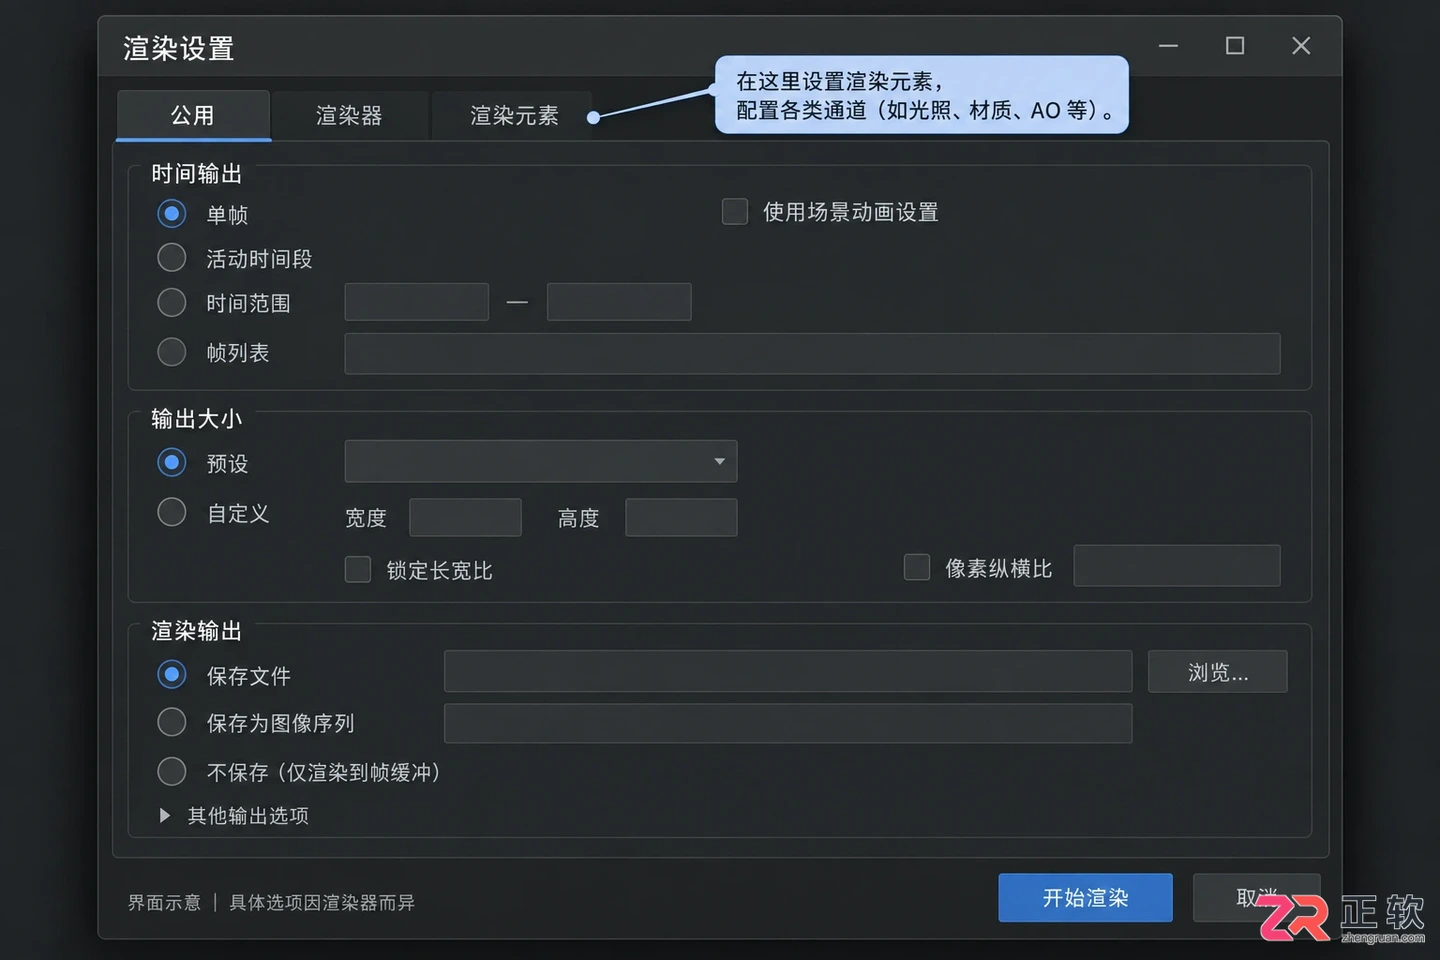The image size is (1440, 960).
Task: Click the 时间范围 end frame field
Action: click(619, 302)
